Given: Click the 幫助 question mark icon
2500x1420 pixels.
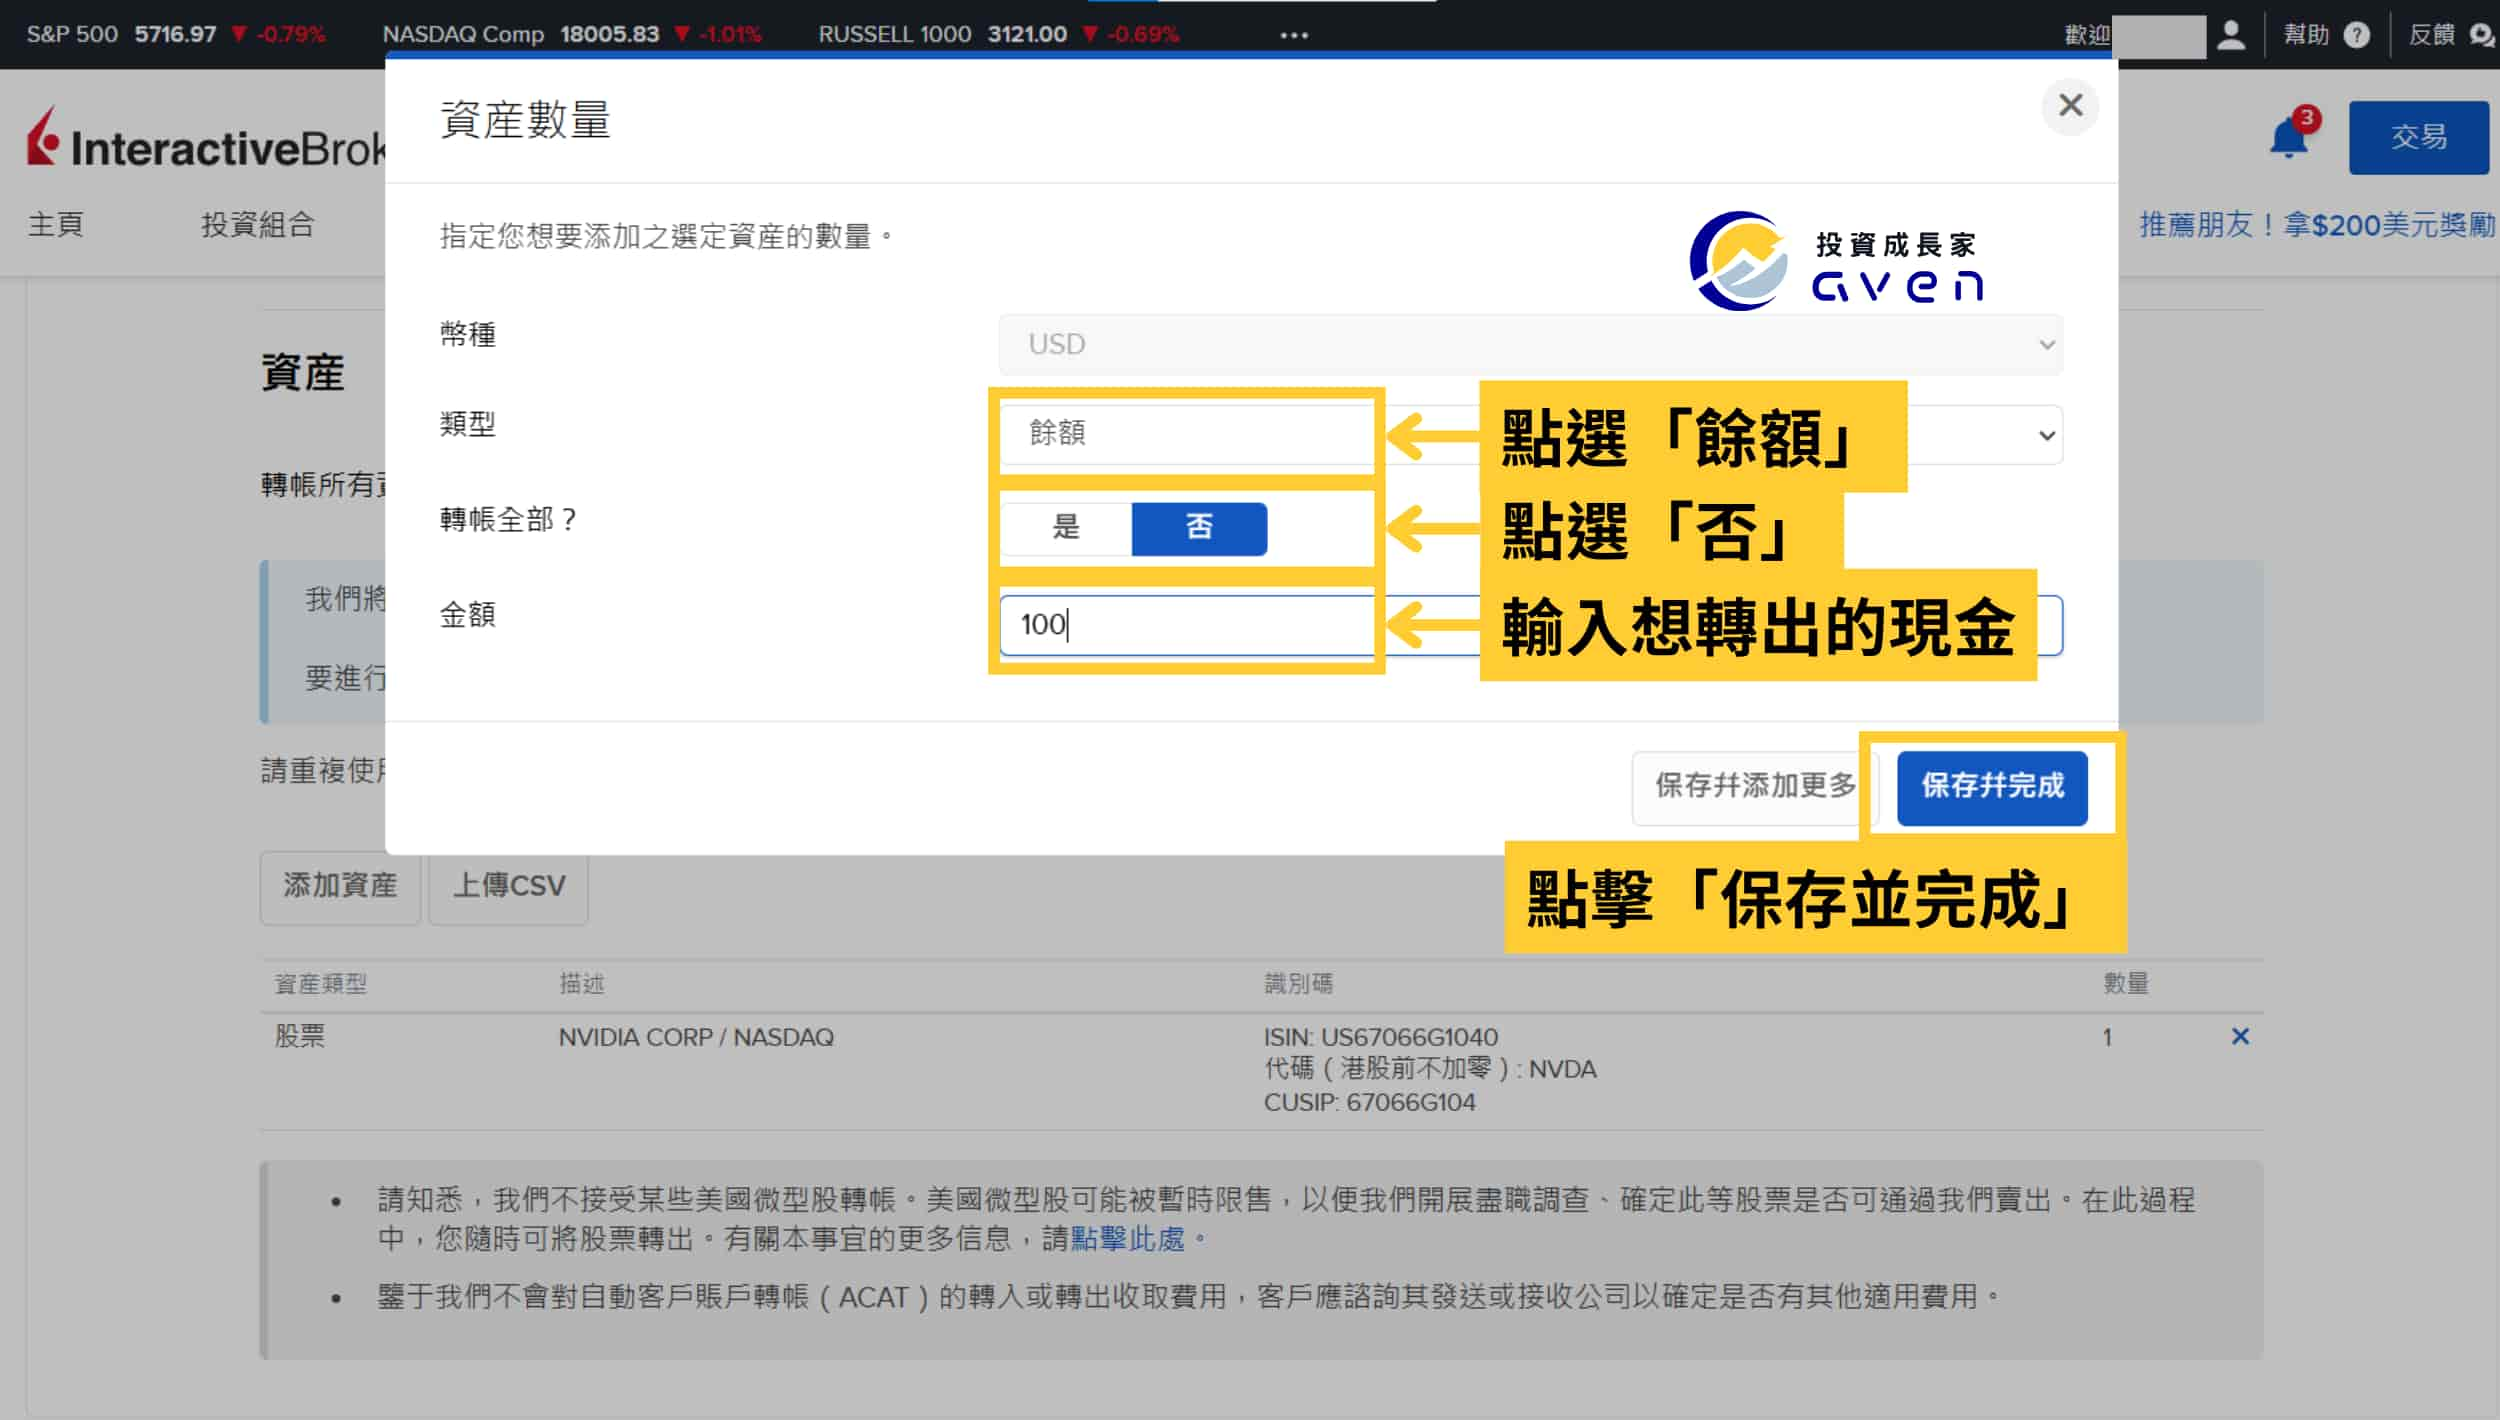Looking at the screenshot, I should tap(2357, 35).
